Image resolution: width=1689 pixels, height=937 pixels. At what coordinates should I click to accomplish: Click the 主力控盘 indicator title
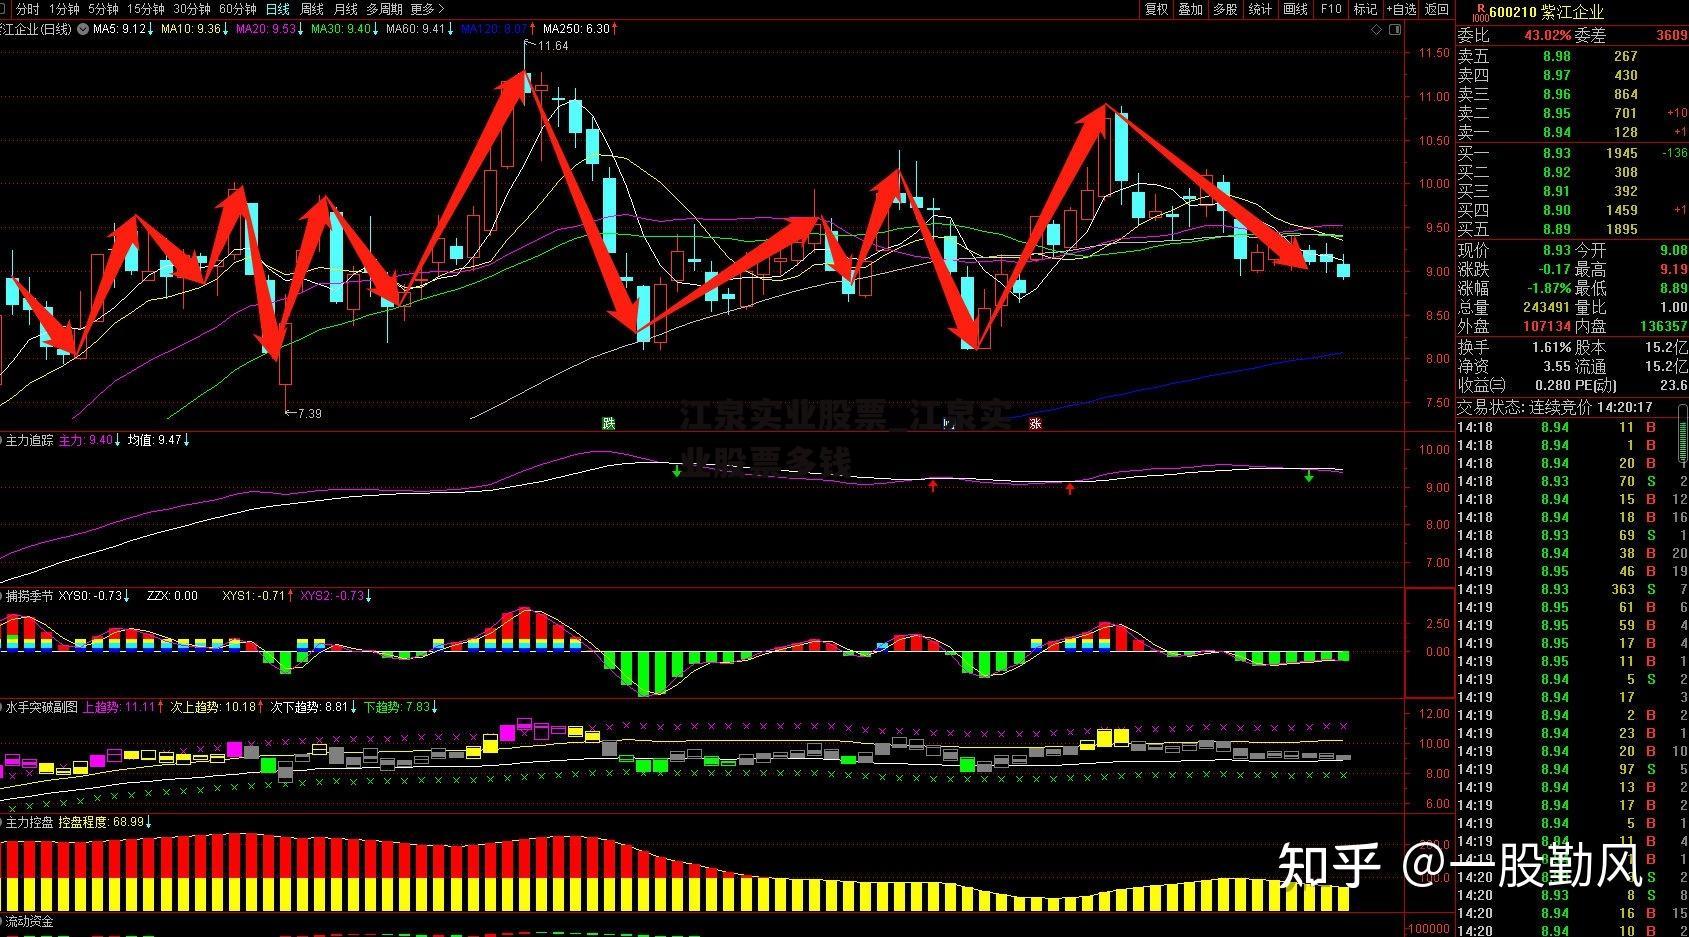click(30, 821)
